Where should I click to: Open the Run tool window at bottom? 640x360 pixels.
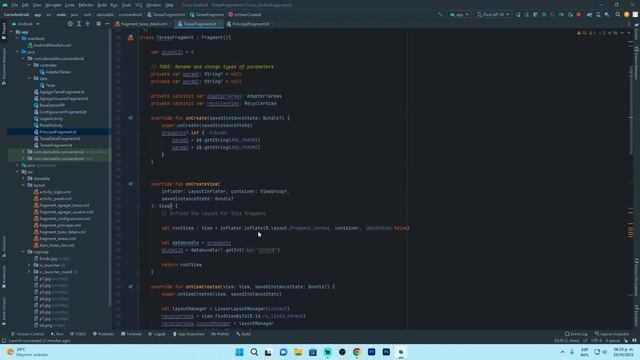point(57,334)
